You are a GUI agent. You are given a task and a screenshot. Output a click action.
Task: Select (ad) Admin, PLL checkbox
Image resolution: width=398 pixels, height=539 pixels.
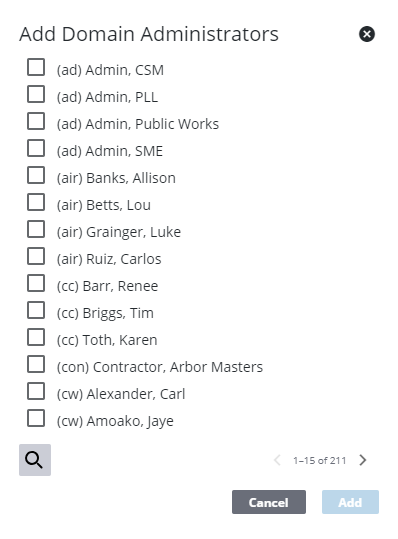36,94
